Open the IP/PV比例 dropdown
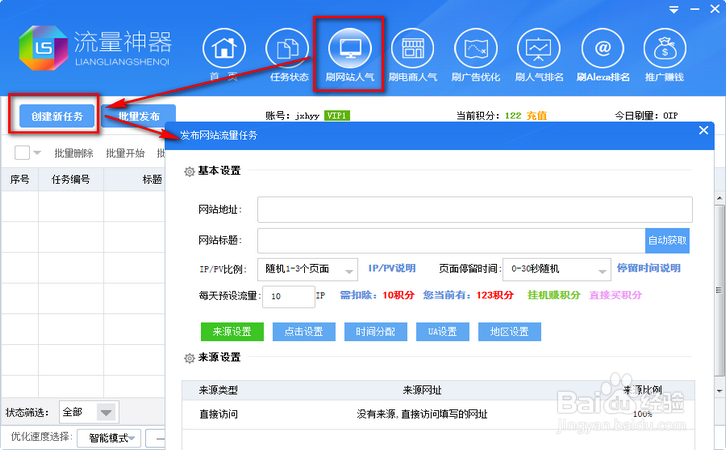 coord(307,269)
